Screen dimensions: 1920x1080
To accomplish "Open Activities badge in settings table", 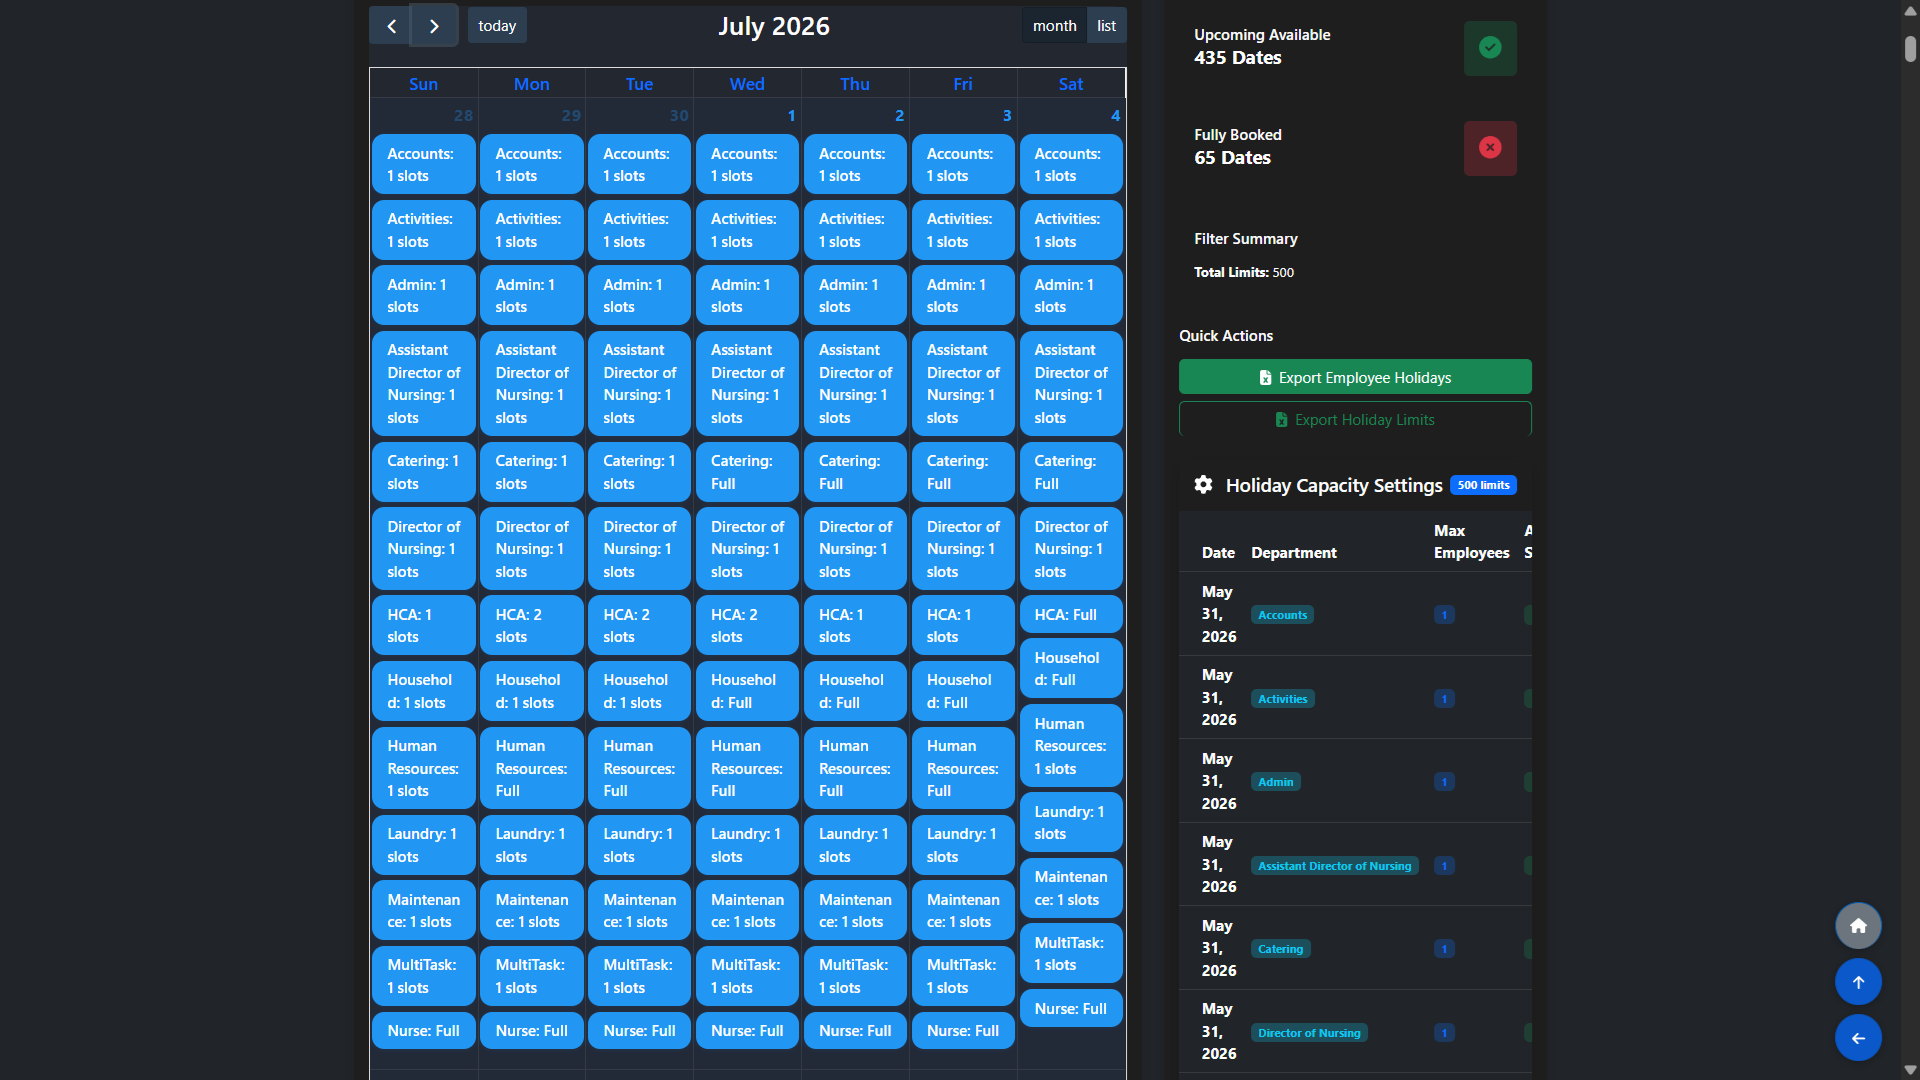I will pos(1282,699).
